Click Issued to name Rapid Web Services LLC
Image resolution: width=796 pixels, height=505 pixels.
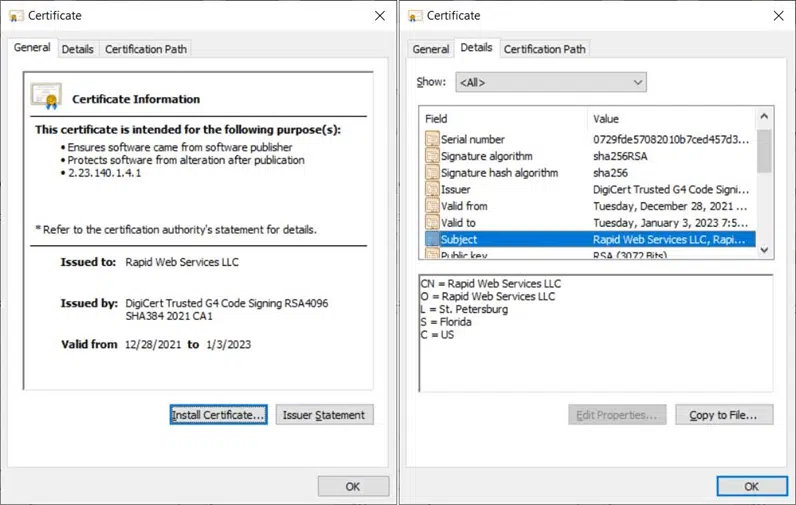[x=182, y=262]
